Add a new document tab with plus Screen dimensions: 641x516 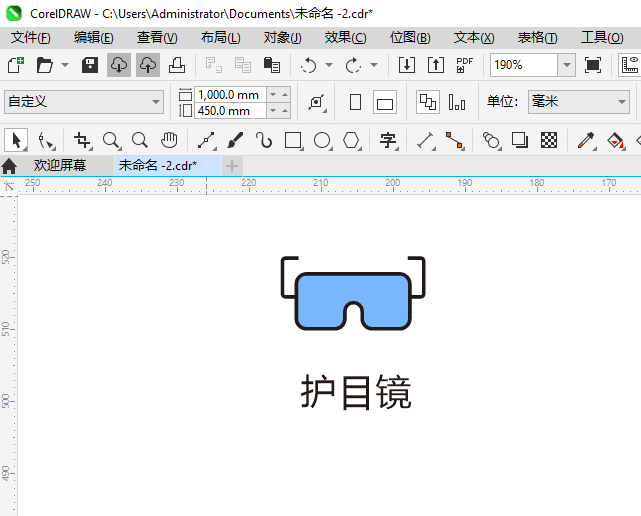tap(232, 166)
